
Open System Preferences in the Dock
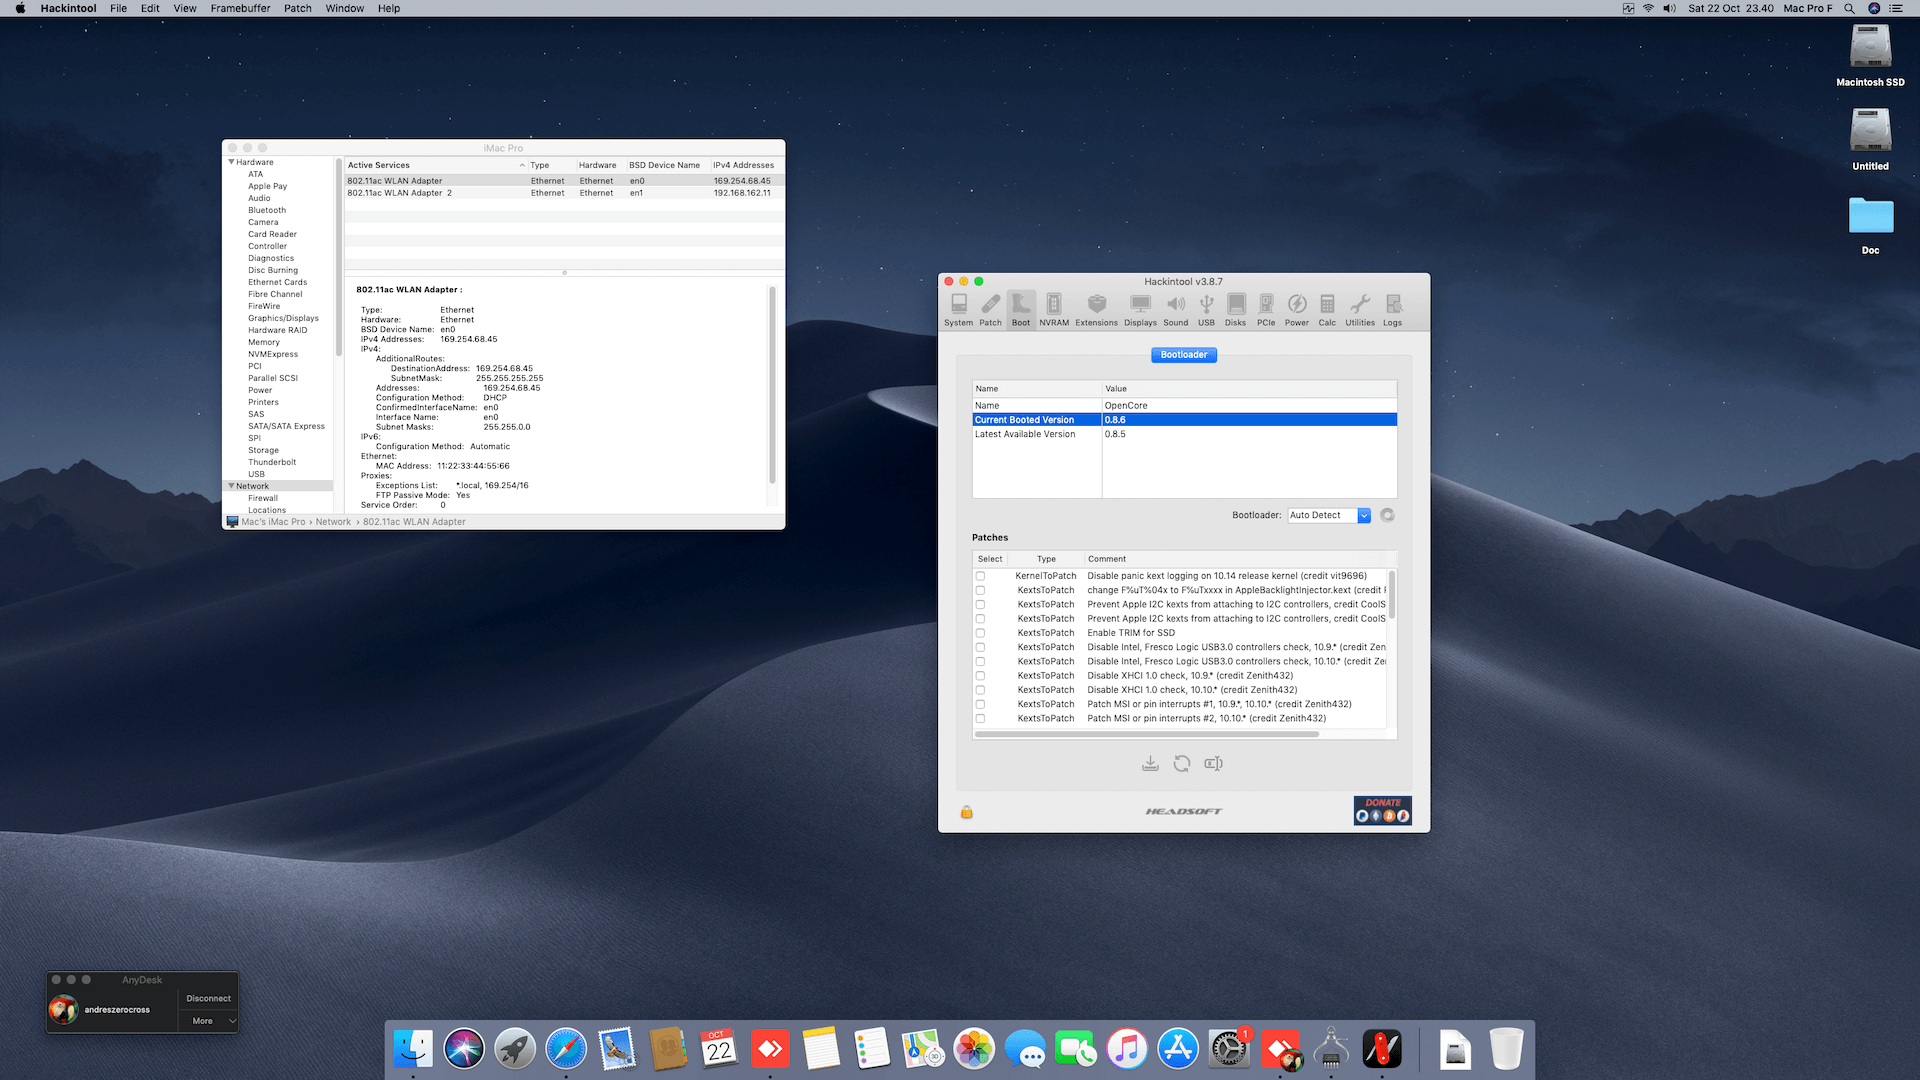1229,1049
